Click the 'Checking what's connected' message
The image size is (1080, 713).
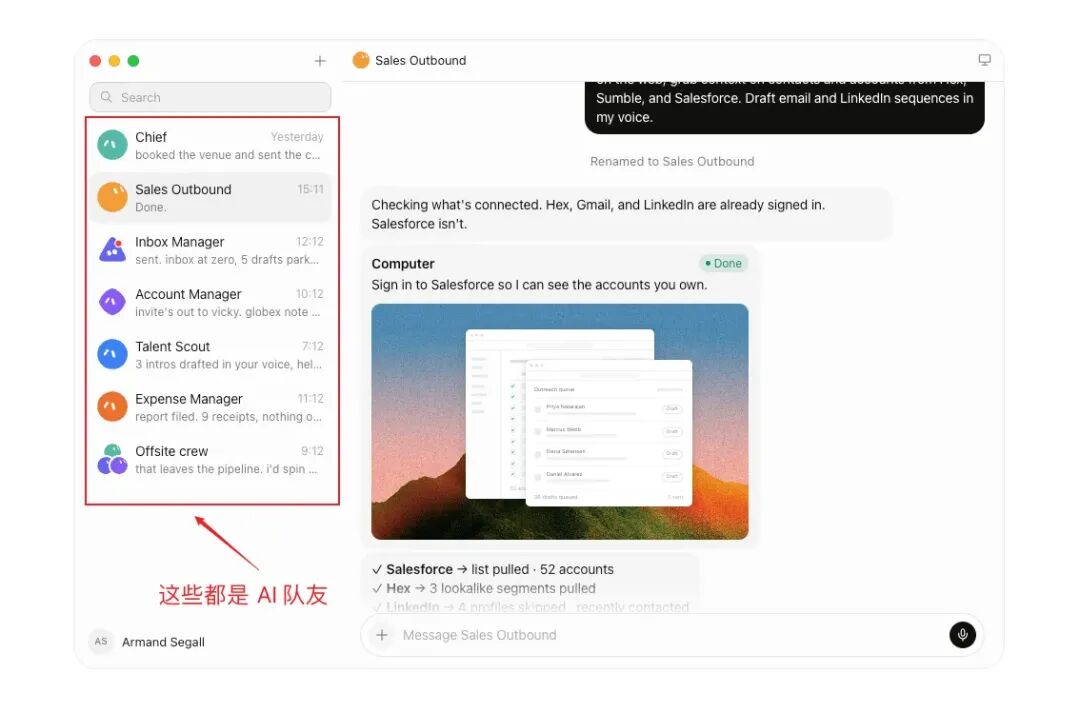(x=626, y=214)
